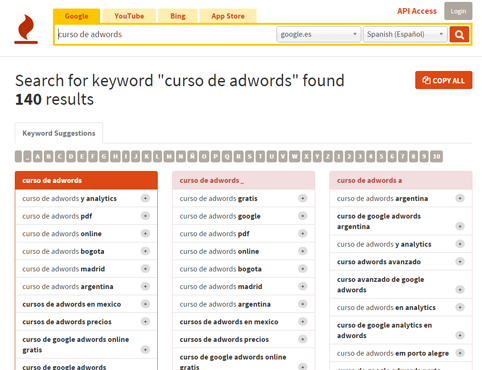The image size is (482, 370).
Task: Add 'curso de adwords y analytics' third column
Action: pos(460,244)
